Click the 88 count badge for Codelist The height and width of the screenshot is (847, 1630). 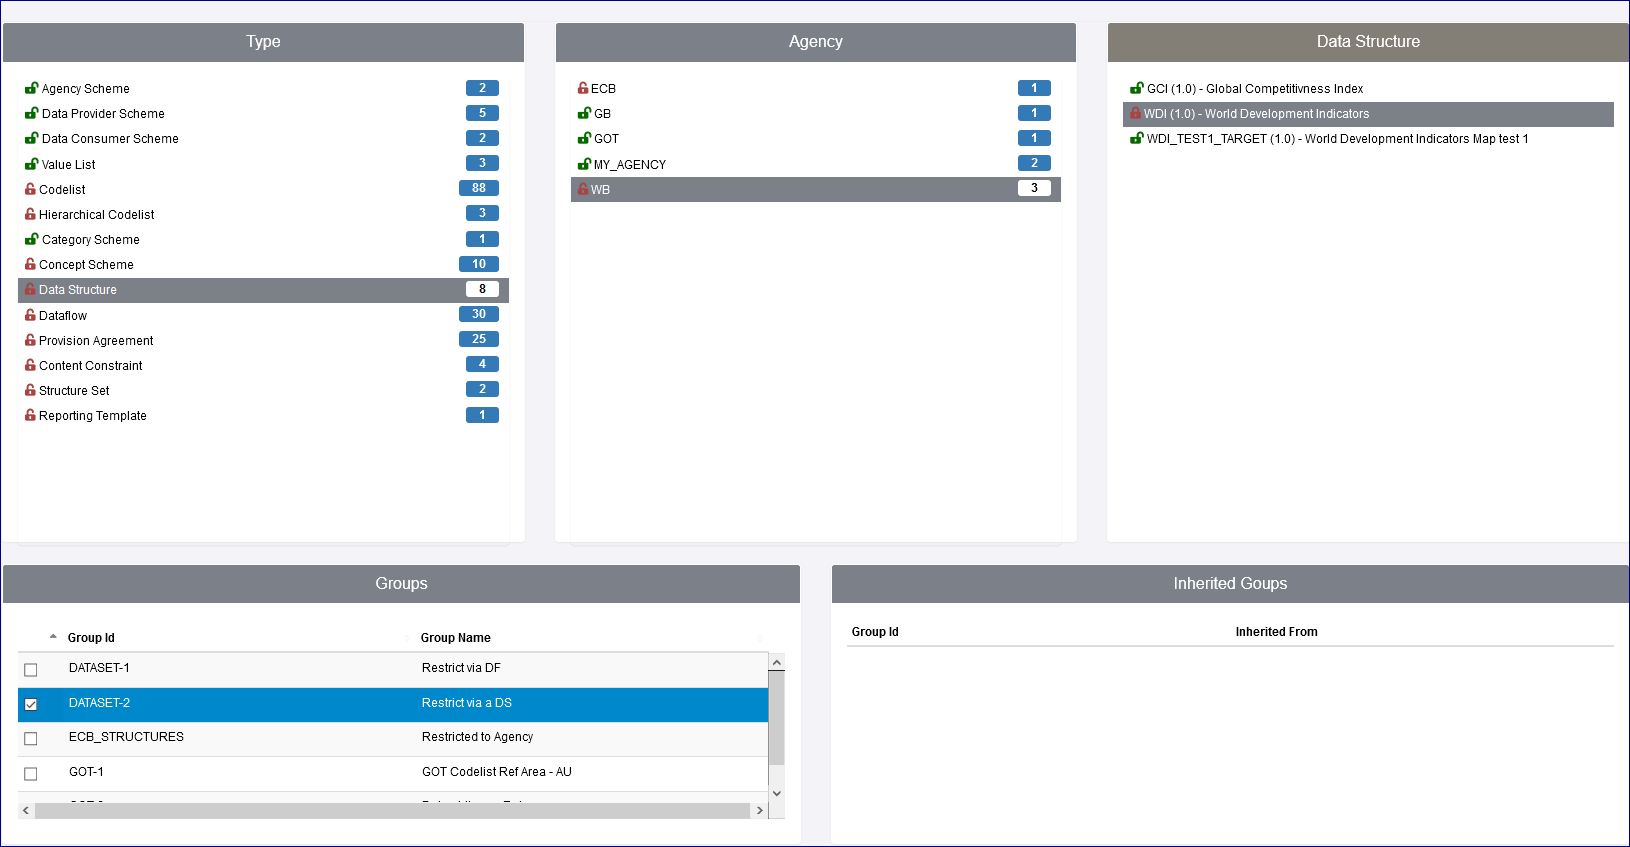479,188
